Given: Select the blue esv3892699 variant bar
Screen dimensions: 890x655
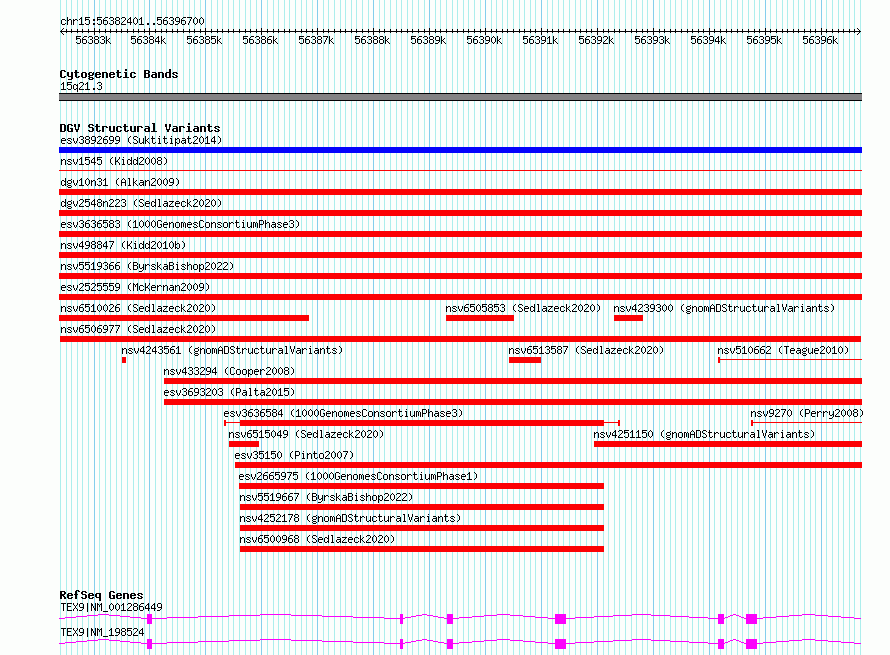Looking at the screenshot, I should (460, 150).
